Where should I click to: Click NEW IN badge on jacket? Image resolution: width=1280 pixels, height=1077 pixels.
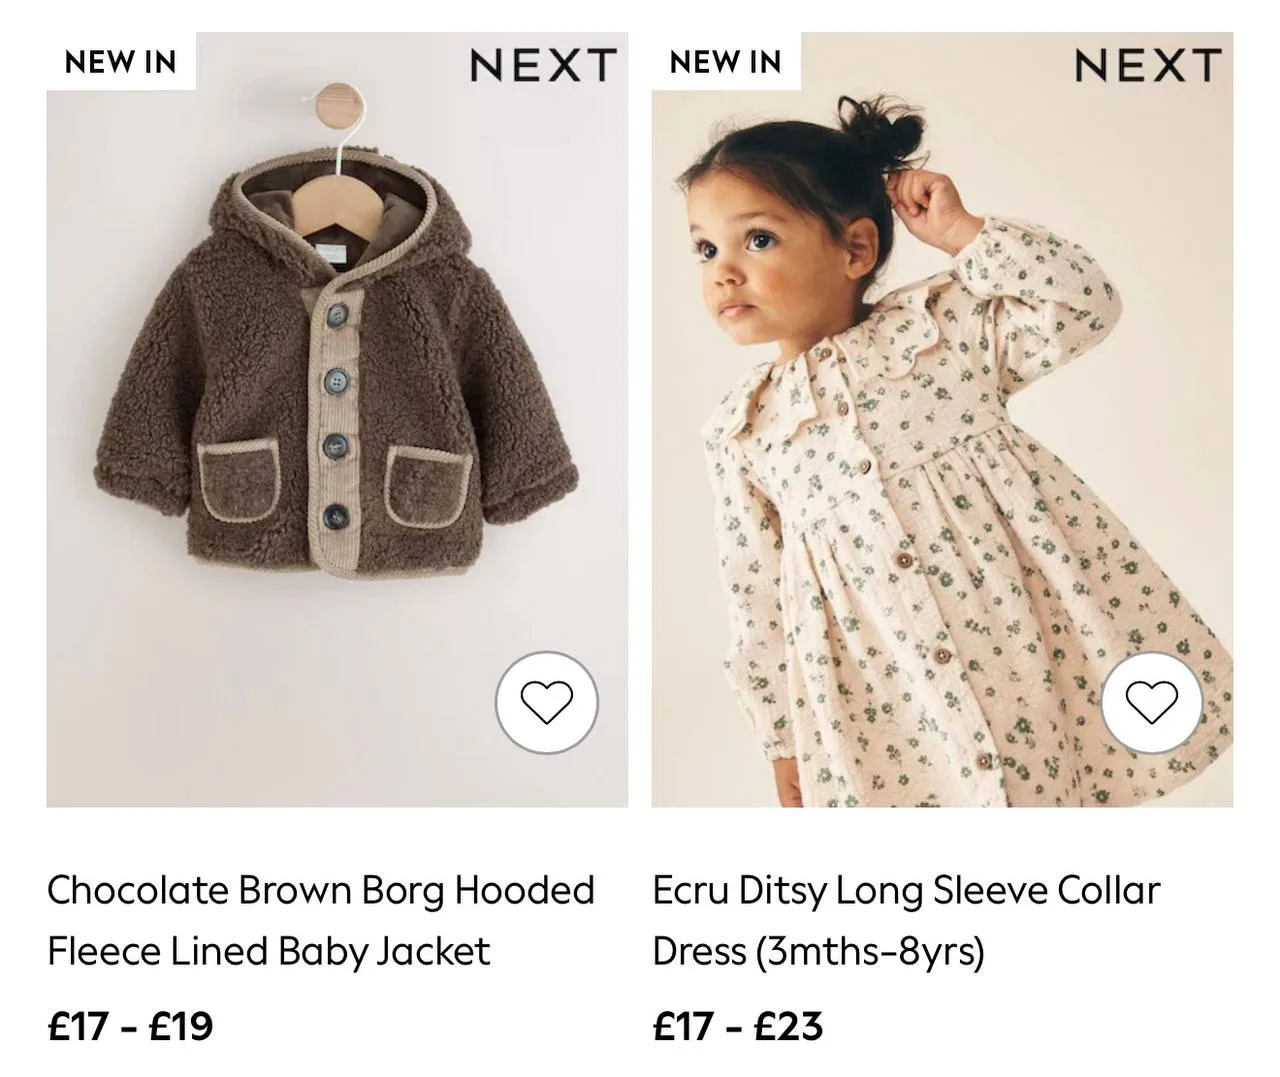120,61
